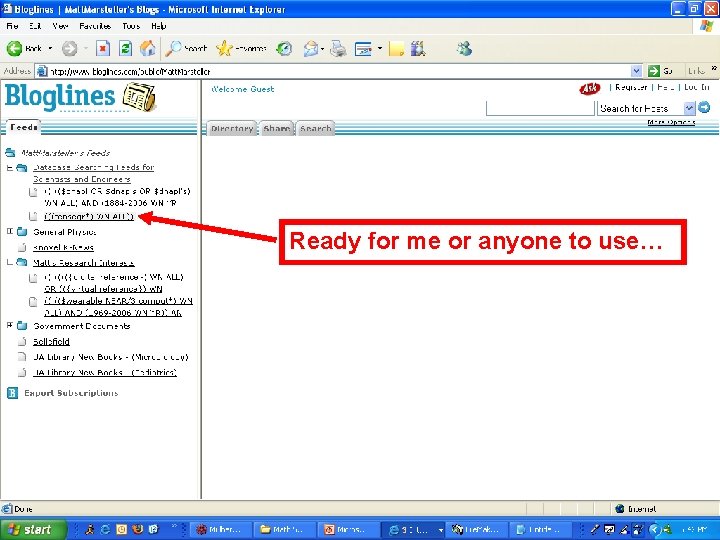This screenshot has width=720, height=540.
Task: Go to the Home page icon
Action: tap(147, 48)
